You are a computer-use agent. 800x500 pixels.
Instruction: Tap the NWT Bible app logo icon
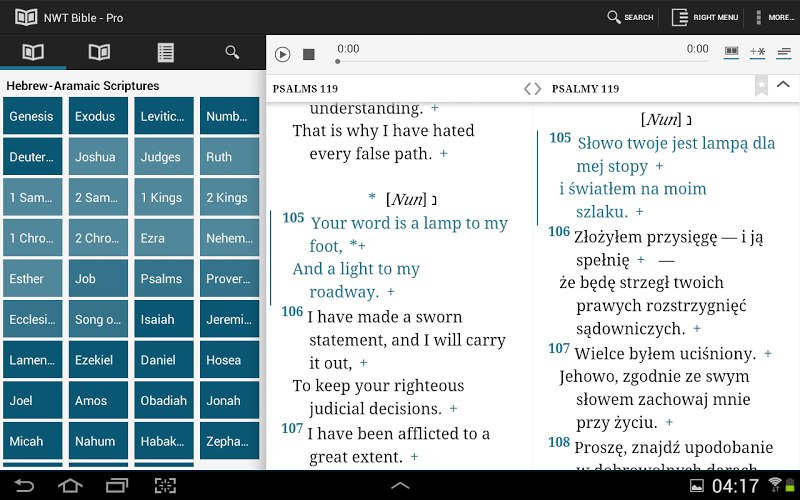(x=26, y=17)
